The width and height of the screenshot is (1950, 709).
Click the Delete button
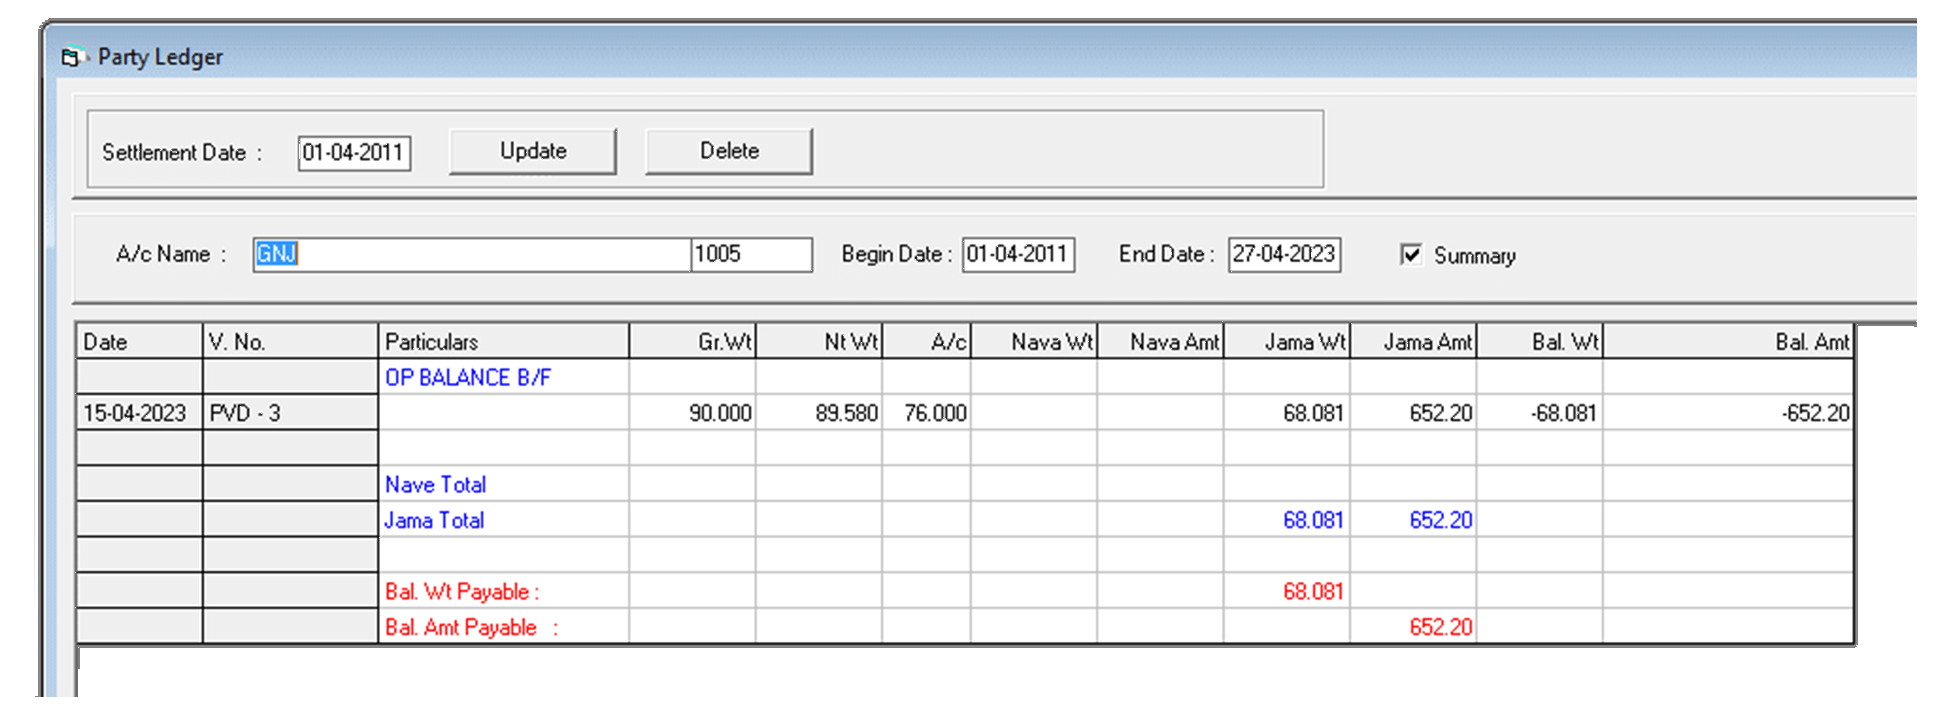point(729,151)
